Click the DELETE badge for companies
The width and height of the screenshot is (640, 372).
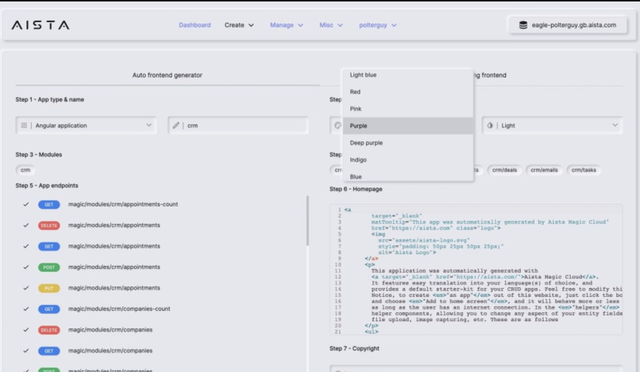tap(49, 330)
